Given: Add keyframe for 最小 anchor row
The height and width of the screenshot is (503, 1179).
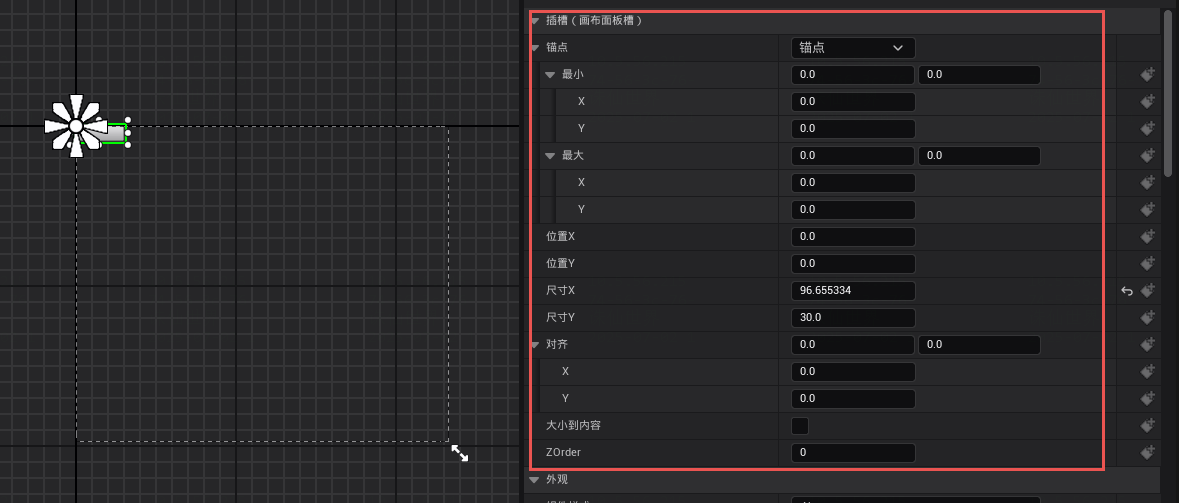Looking at the screenshot, I should click(1147, 74).
